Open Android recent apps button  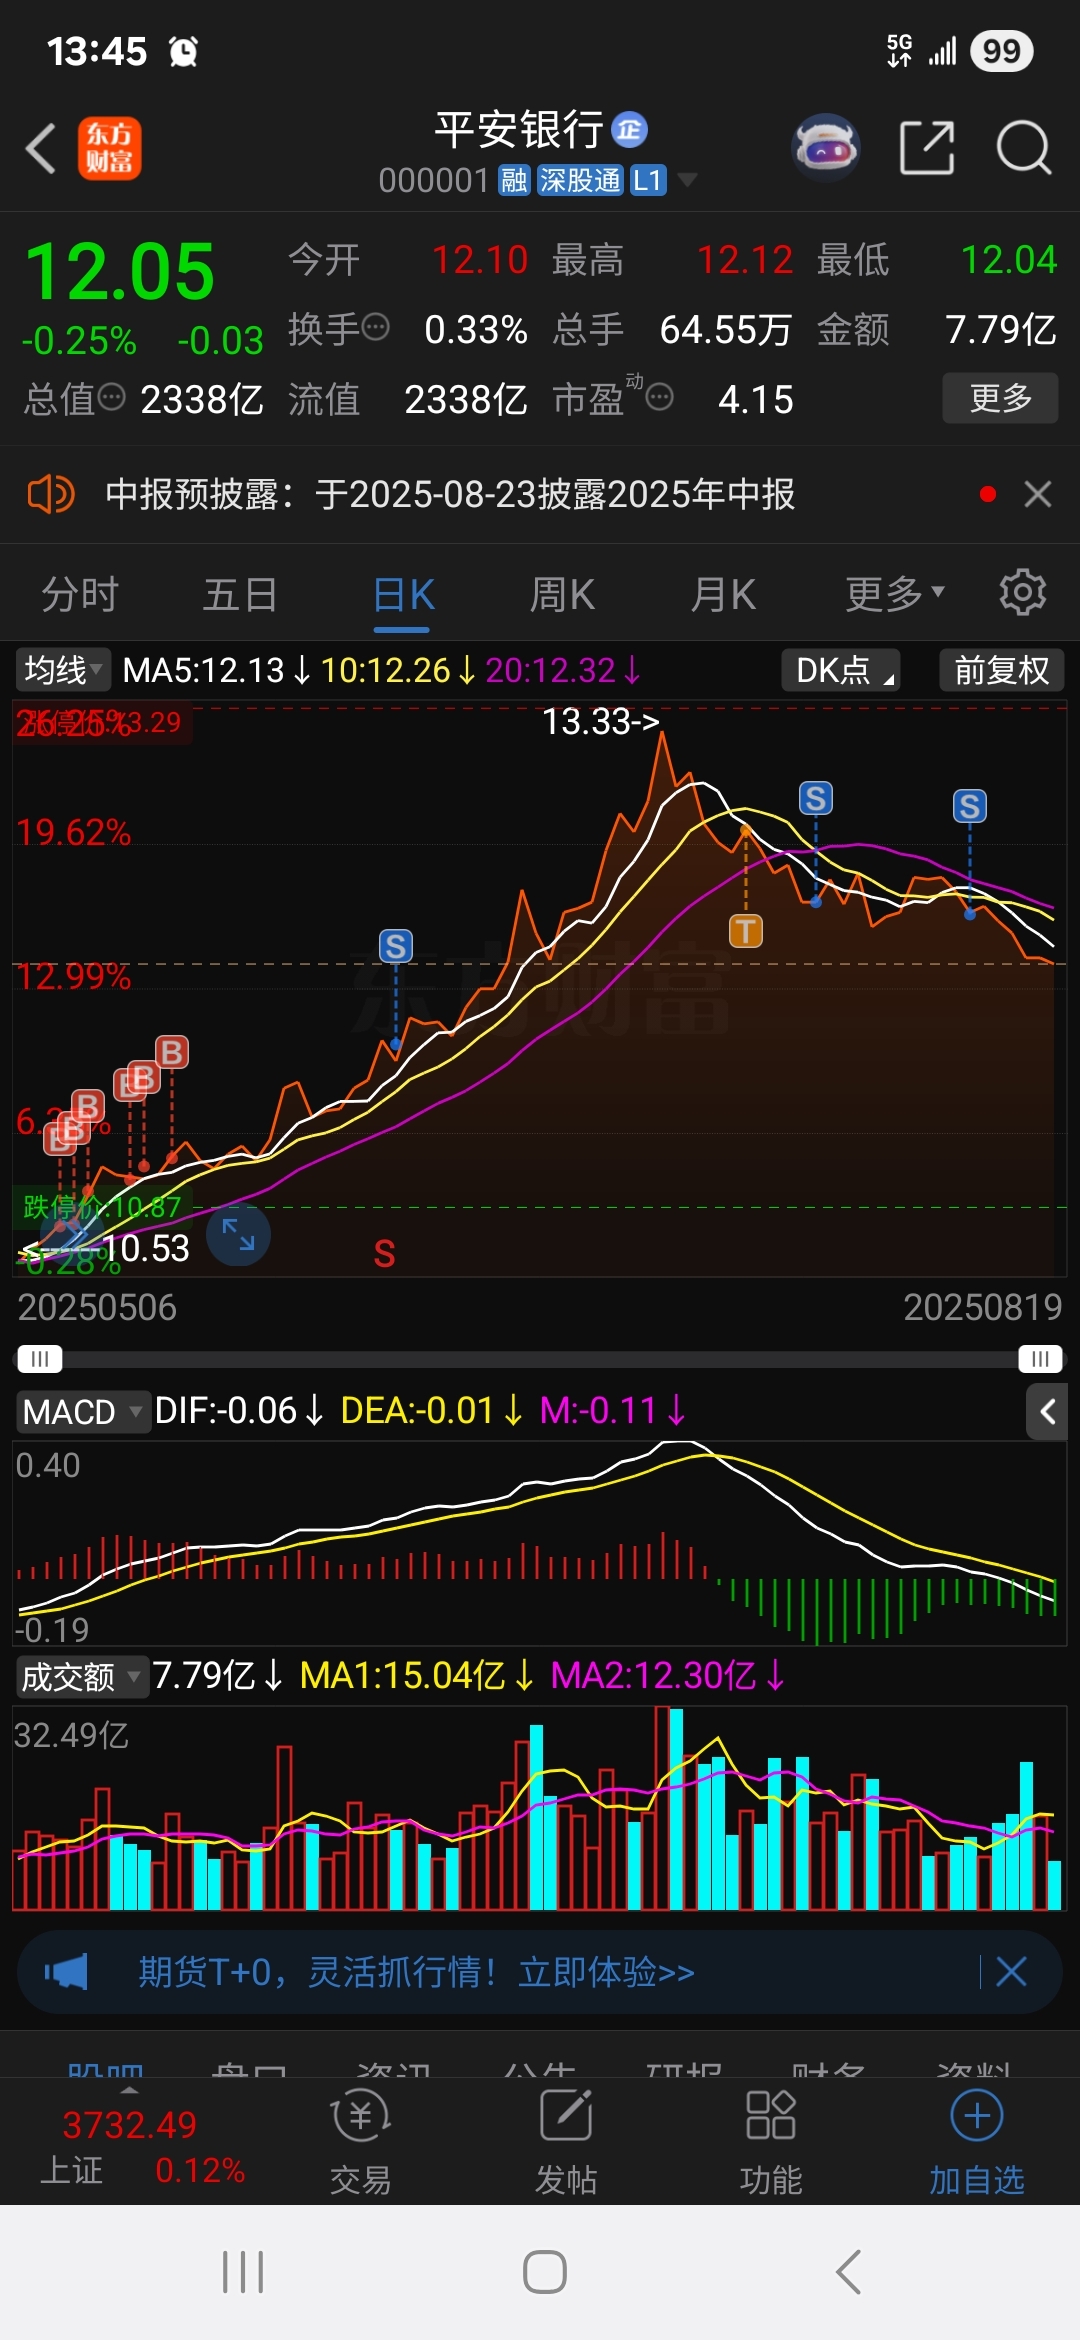(243, 2272)
